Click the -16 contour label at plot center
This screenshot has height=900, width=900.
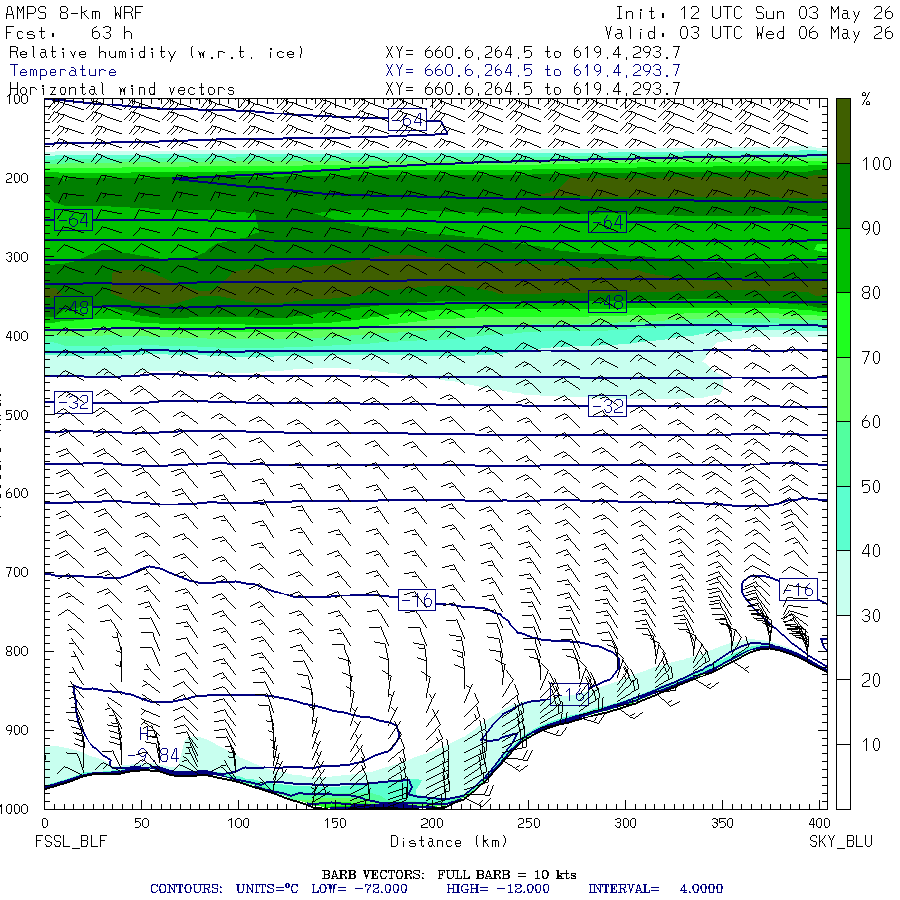pos(417,600)
